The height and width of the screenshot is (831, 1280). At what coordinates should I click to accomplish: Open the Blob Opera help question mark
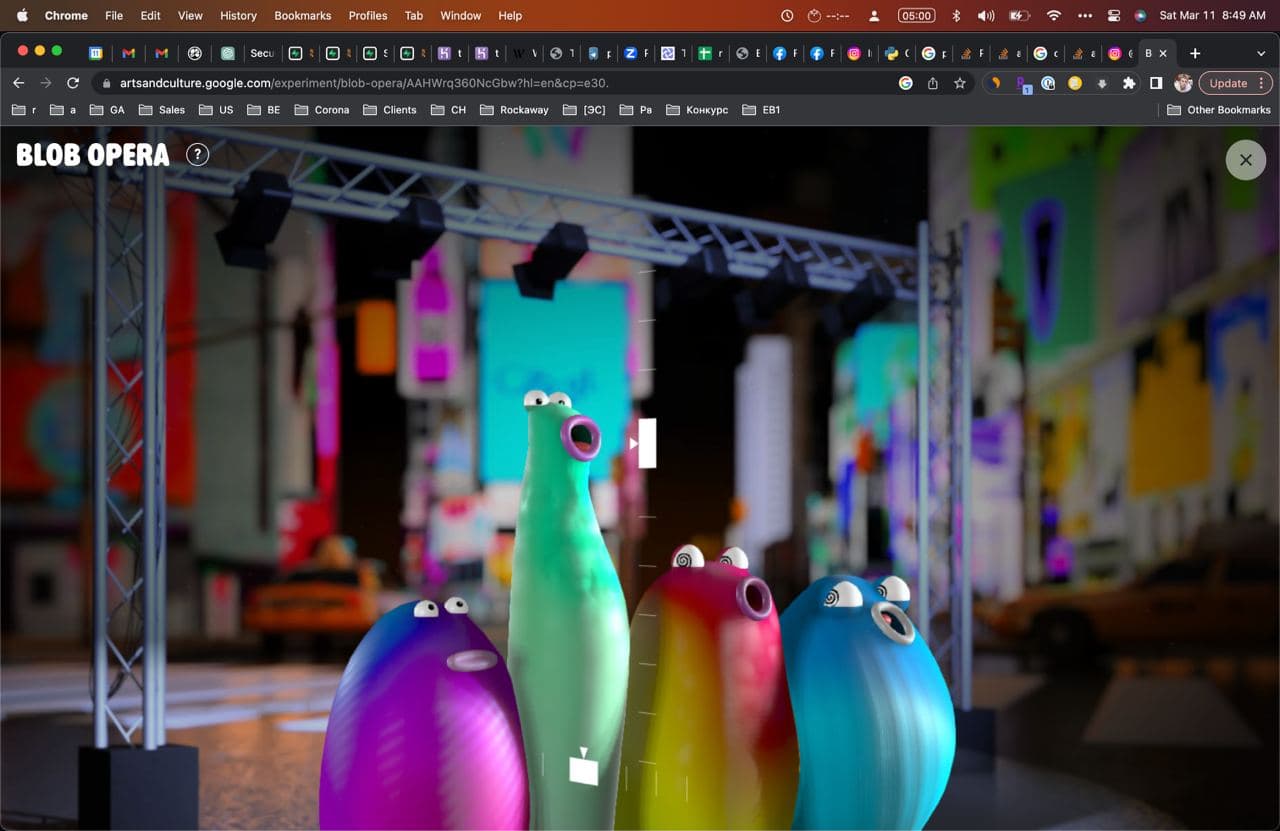[x=198, y=155]
